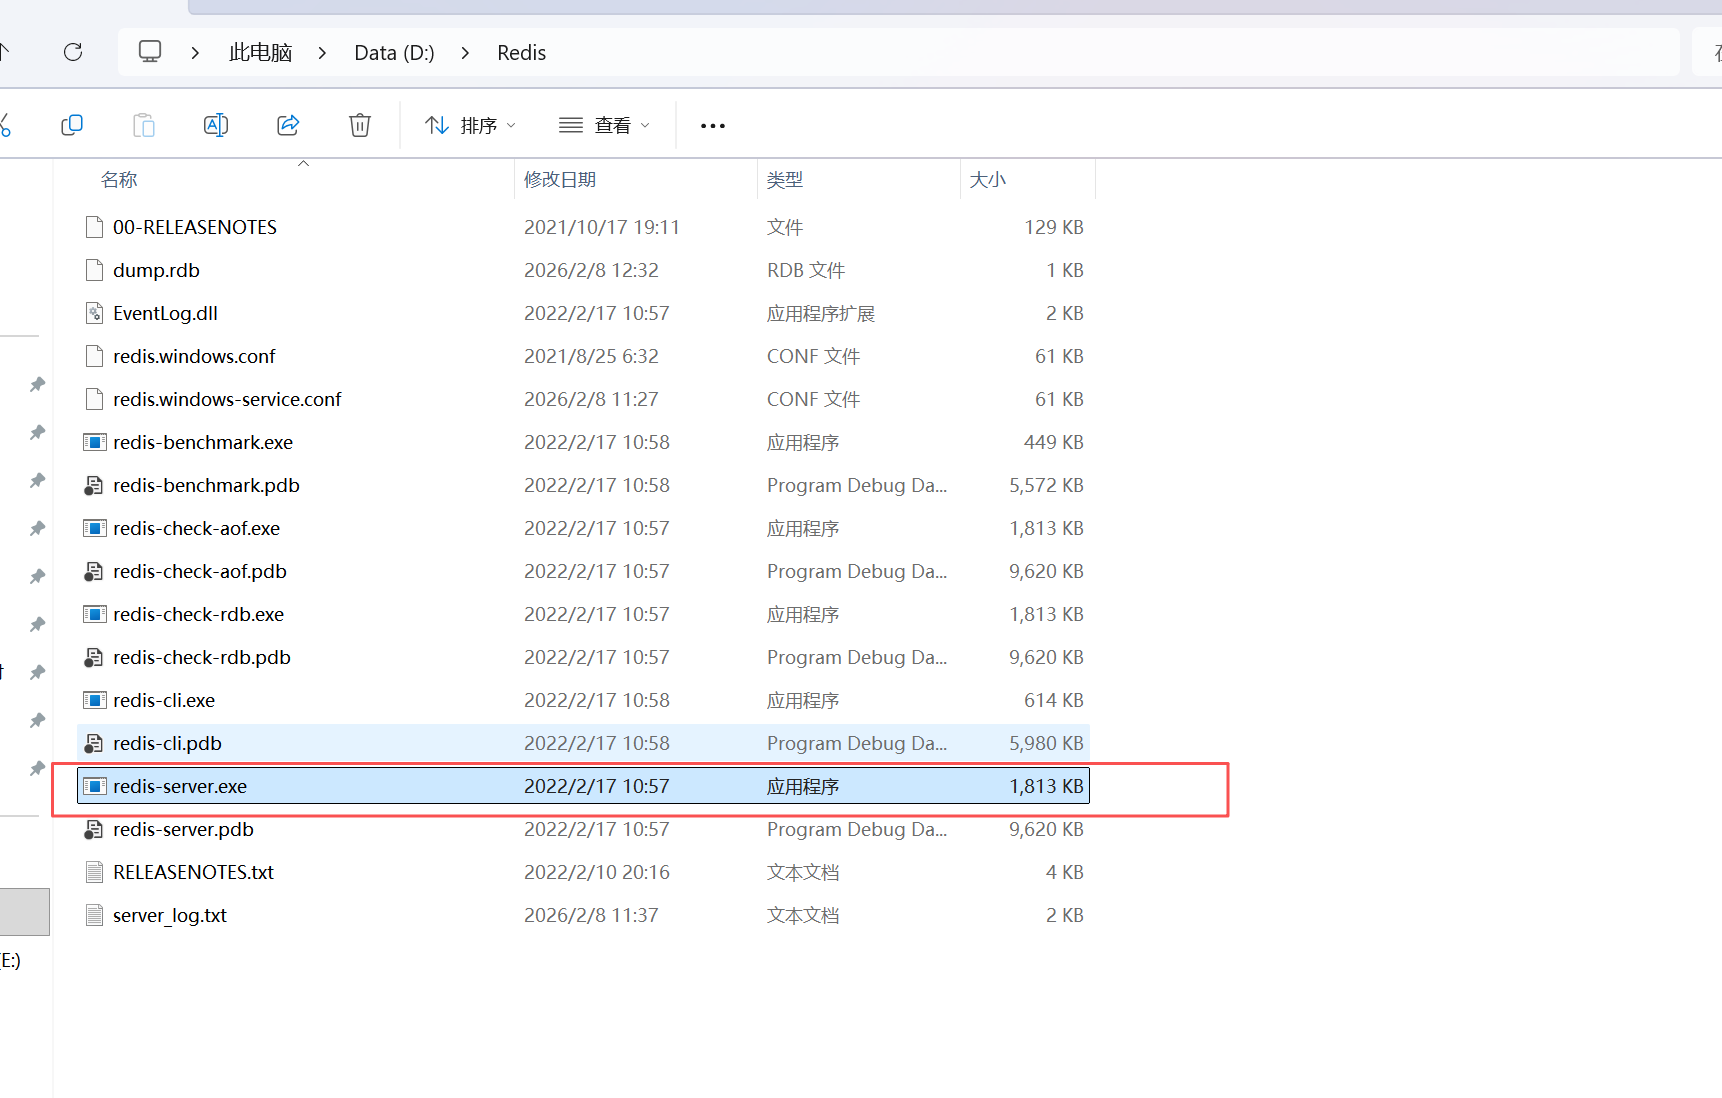The width and height of the screenshot is (1722, 1098).
Task: Click the delete trash icon
Action: [x=360, y=125]
